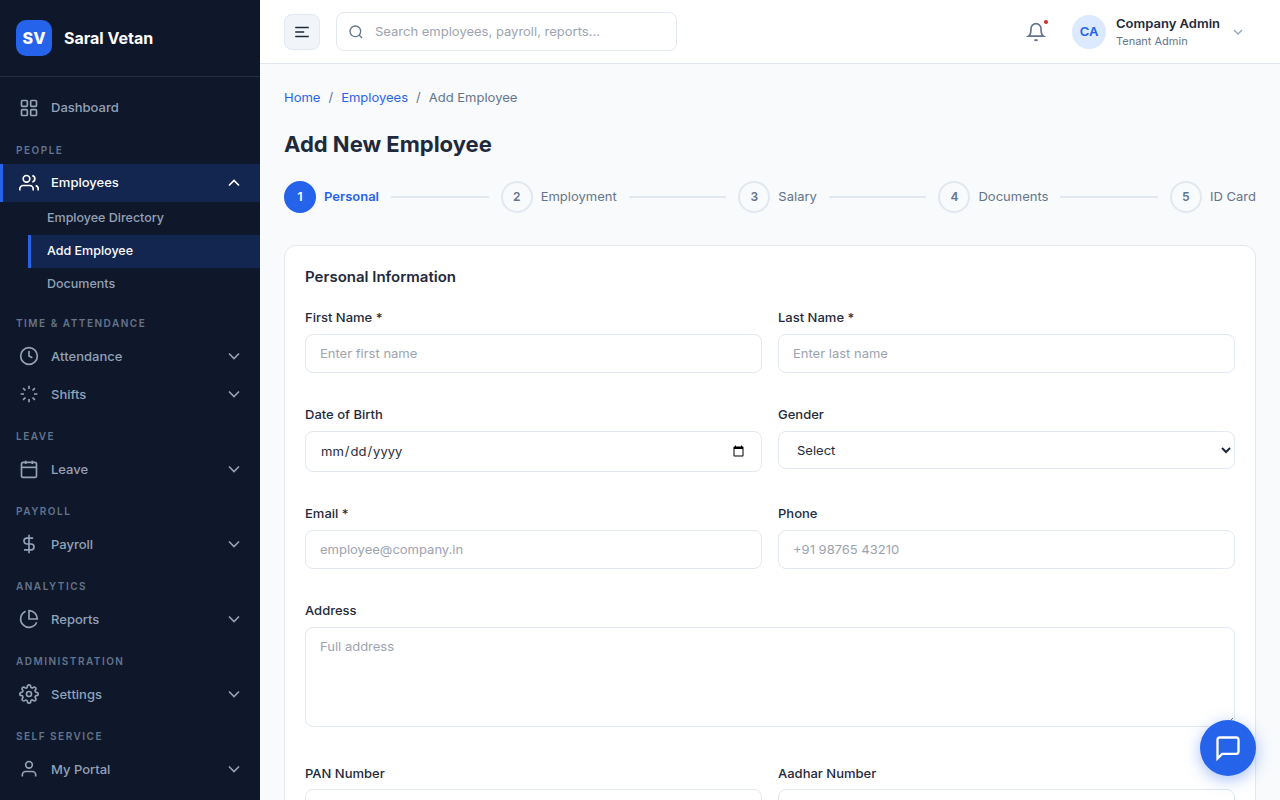The height and width of the screenshot is (800, 1280).
Task: Collapse the Employees submenu chevron
Action: click(x=234, y=183)
